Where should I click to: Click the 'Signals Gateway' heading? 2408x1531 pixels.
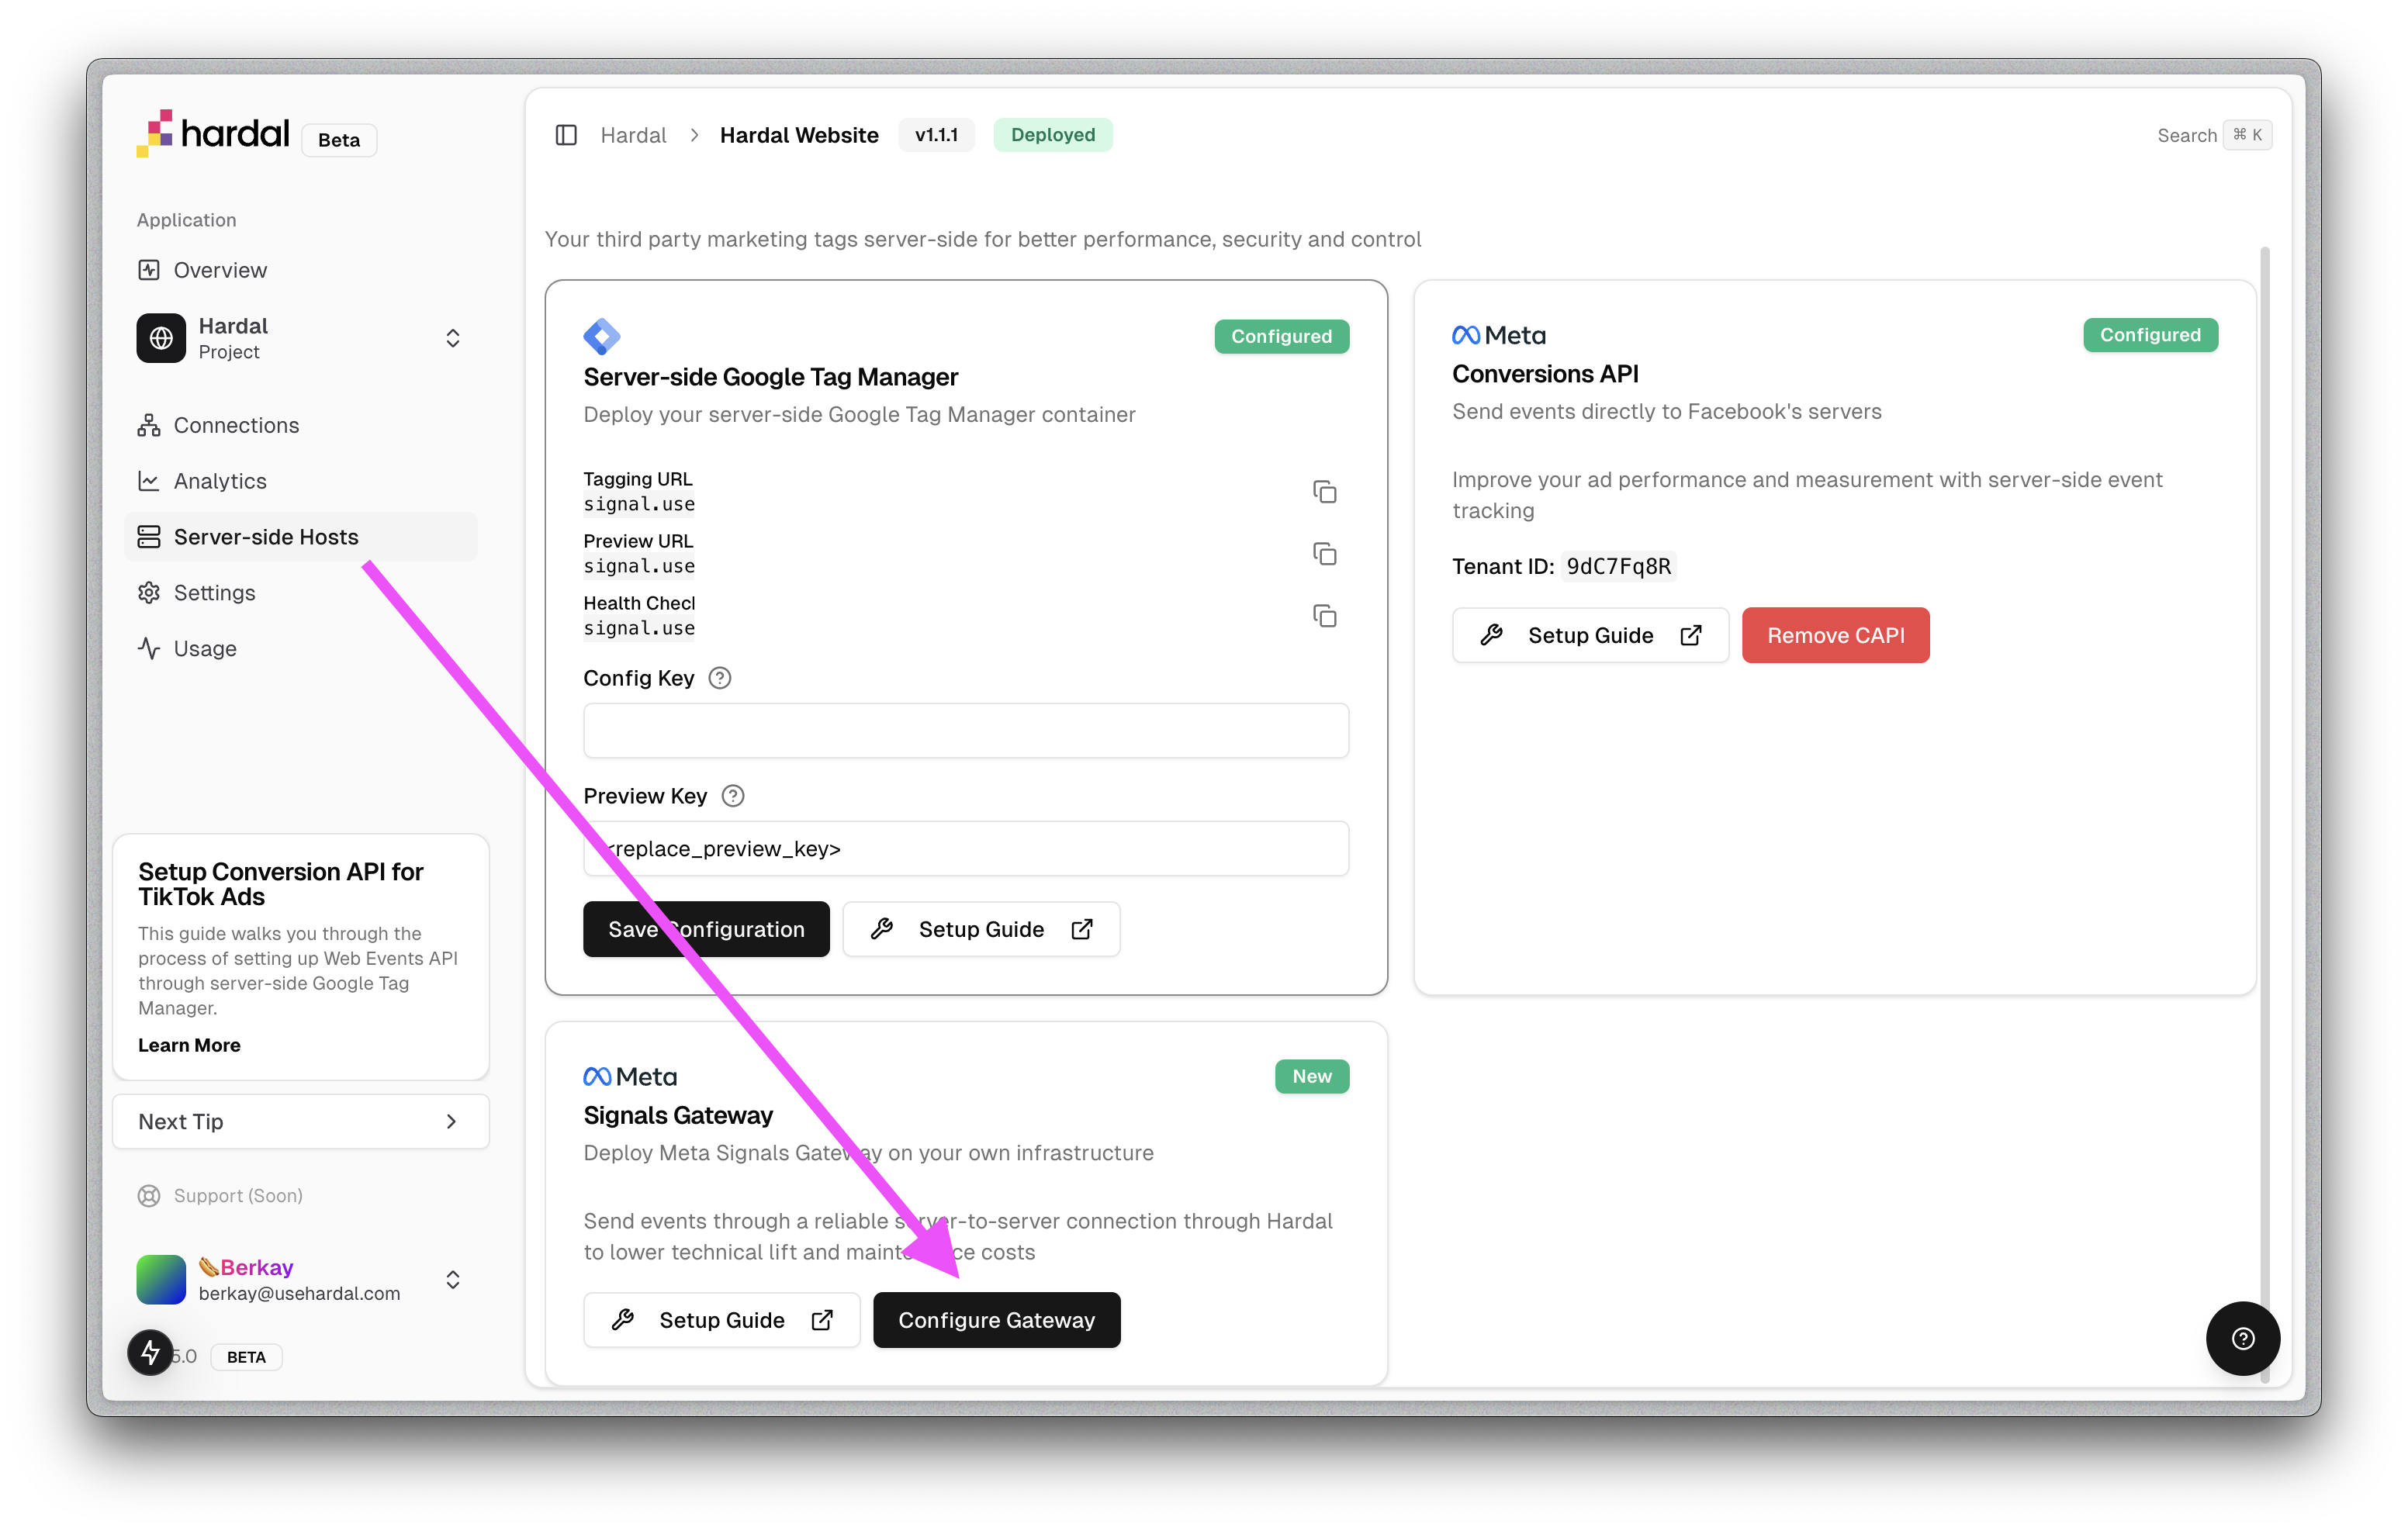coord(678,1115)
